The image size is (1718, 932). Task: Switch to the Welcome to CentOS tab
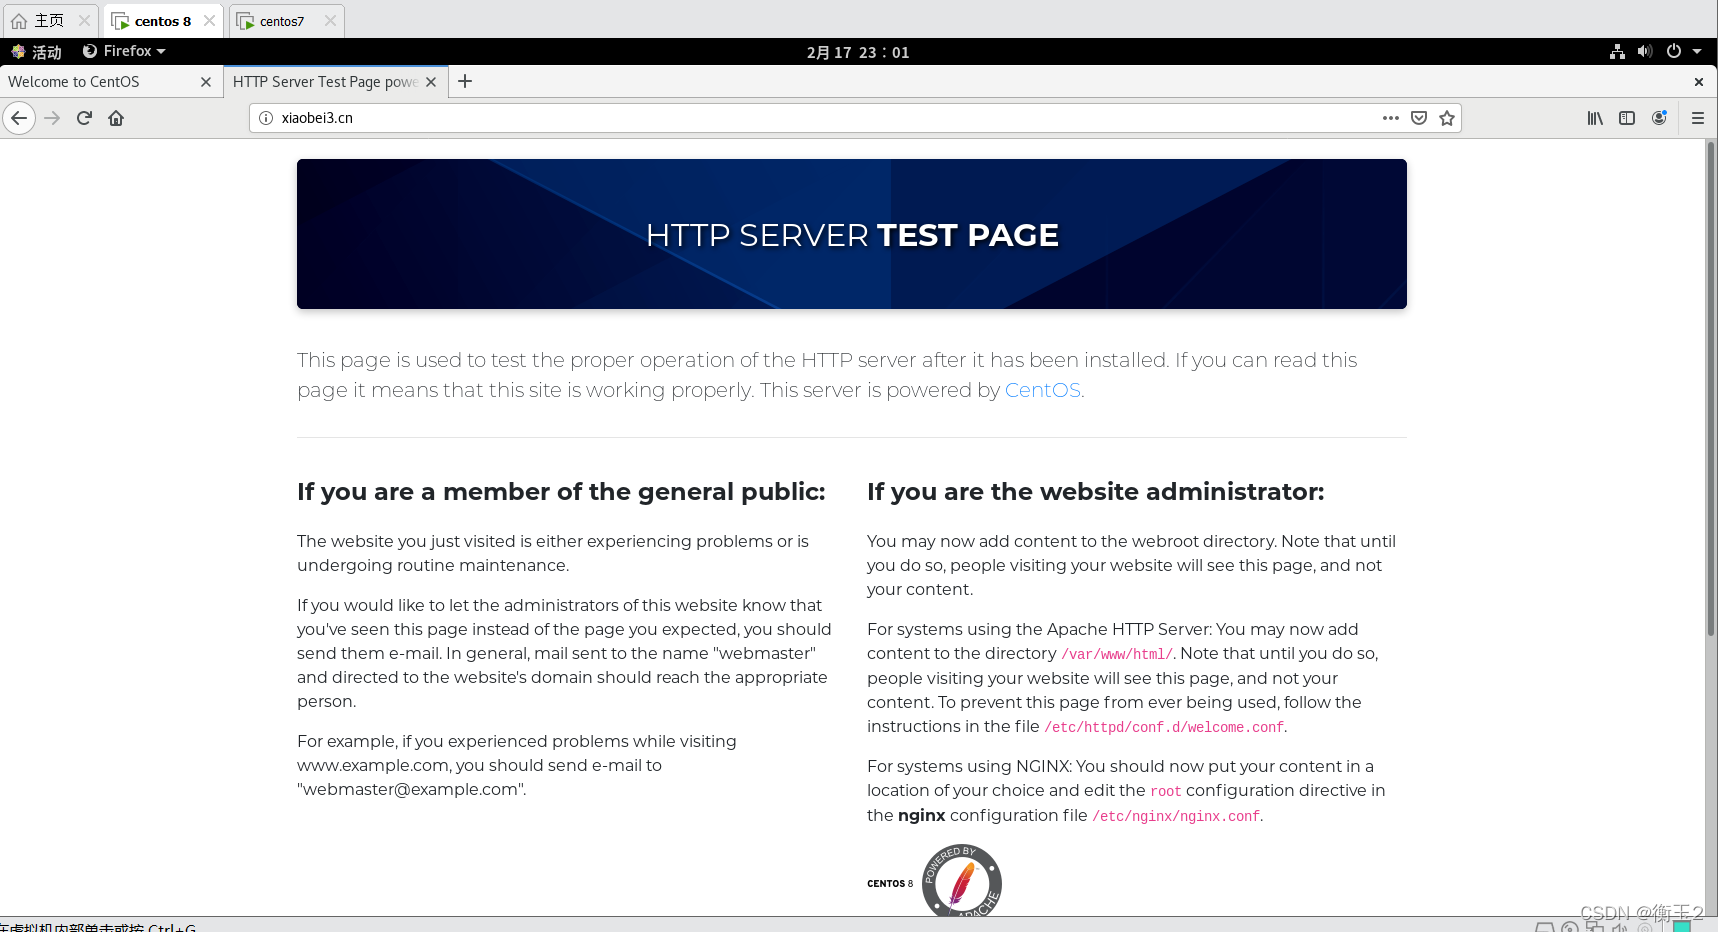tap(110, 82)
